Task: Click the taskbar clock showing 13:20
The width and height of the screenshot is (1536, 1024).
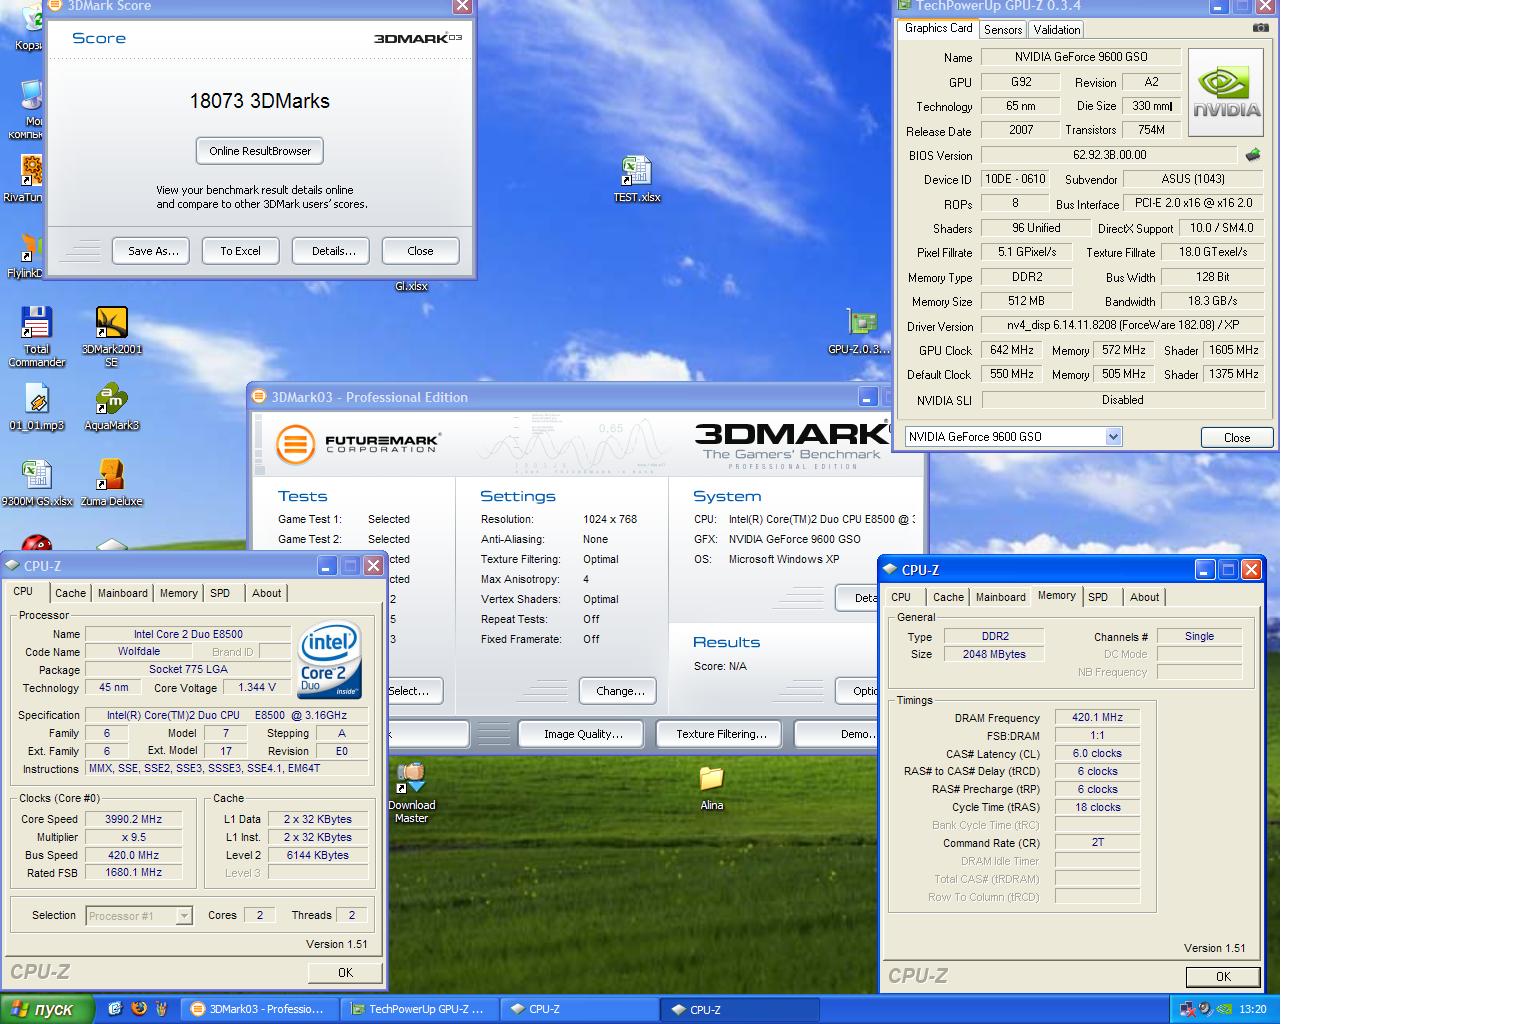Action: 1252,1009
